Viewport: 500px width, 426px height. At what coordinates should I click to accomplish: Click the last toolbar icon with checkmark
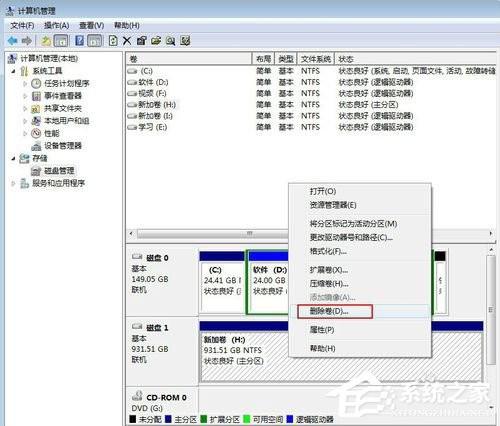(185, 41)
